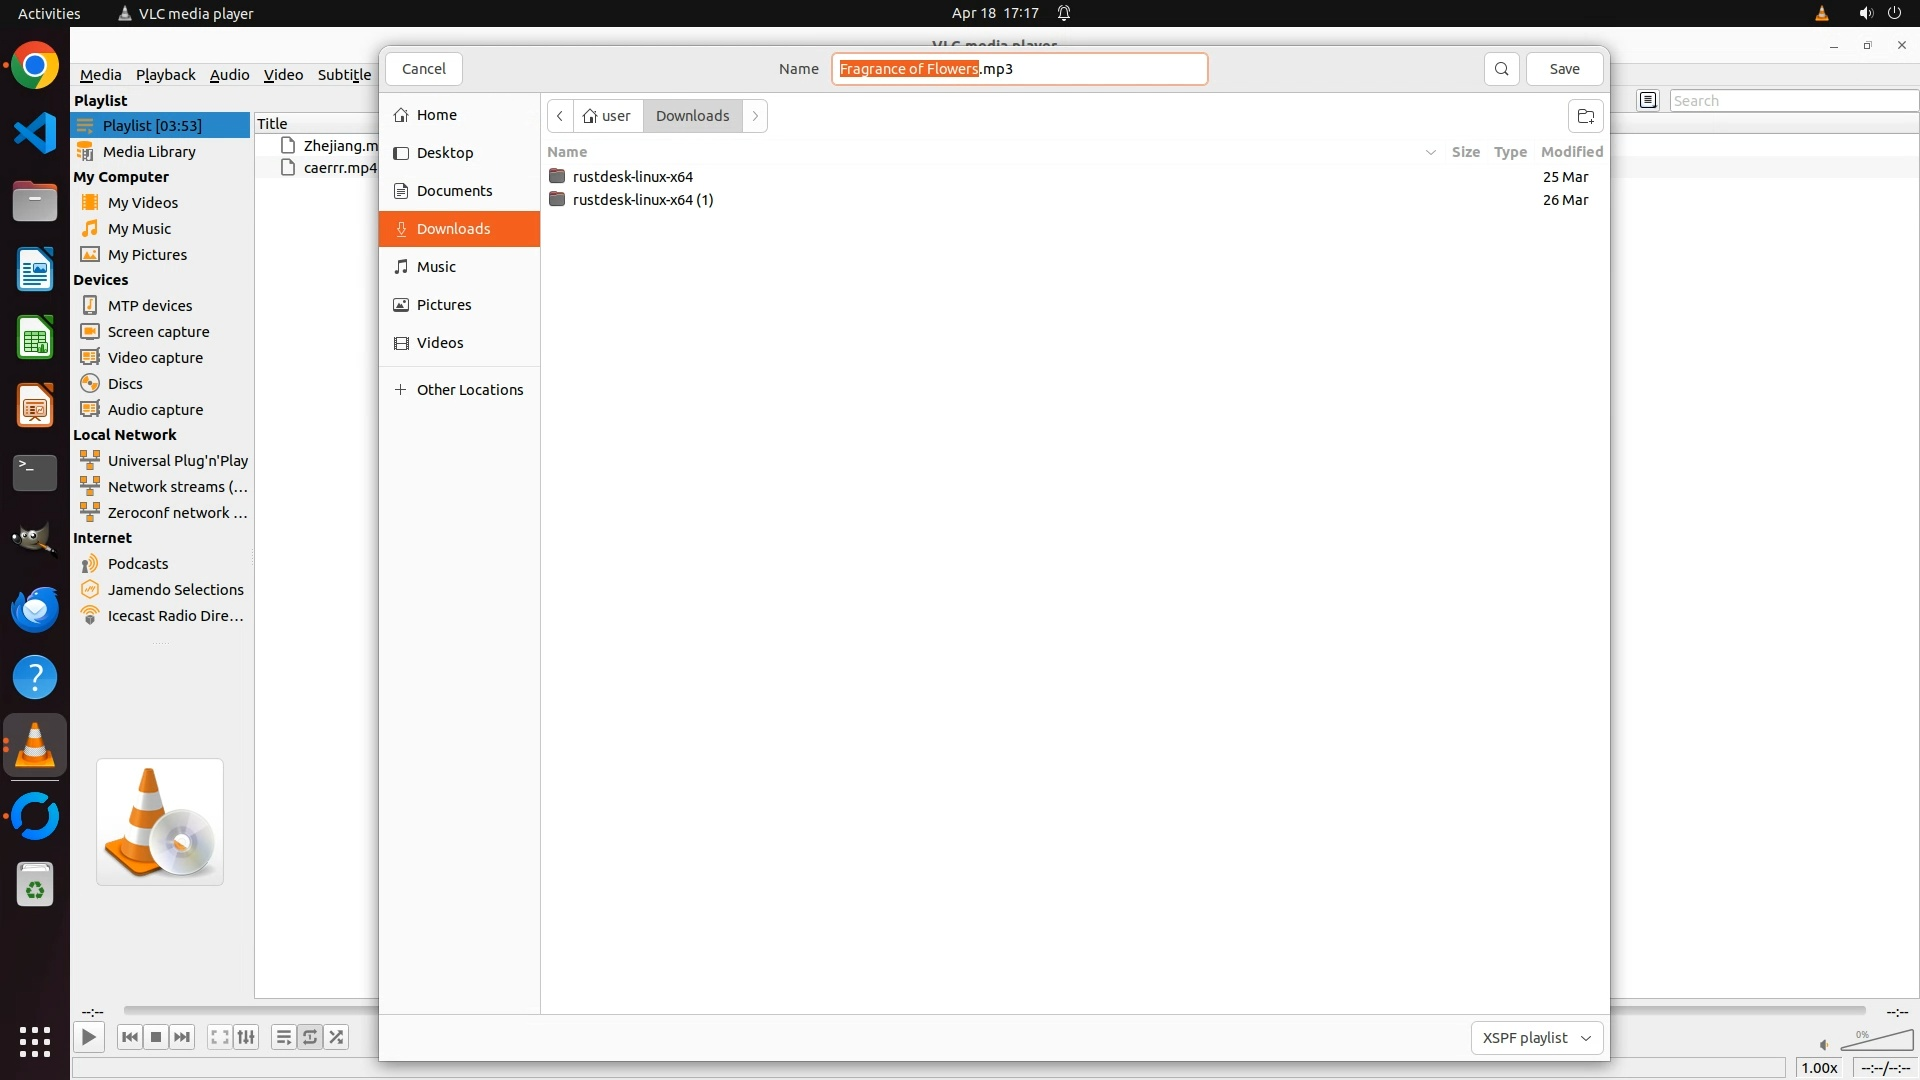Click search icon in save dialog
1920x1080 pixels.
pyautogui.click(x=1501, y=69)
